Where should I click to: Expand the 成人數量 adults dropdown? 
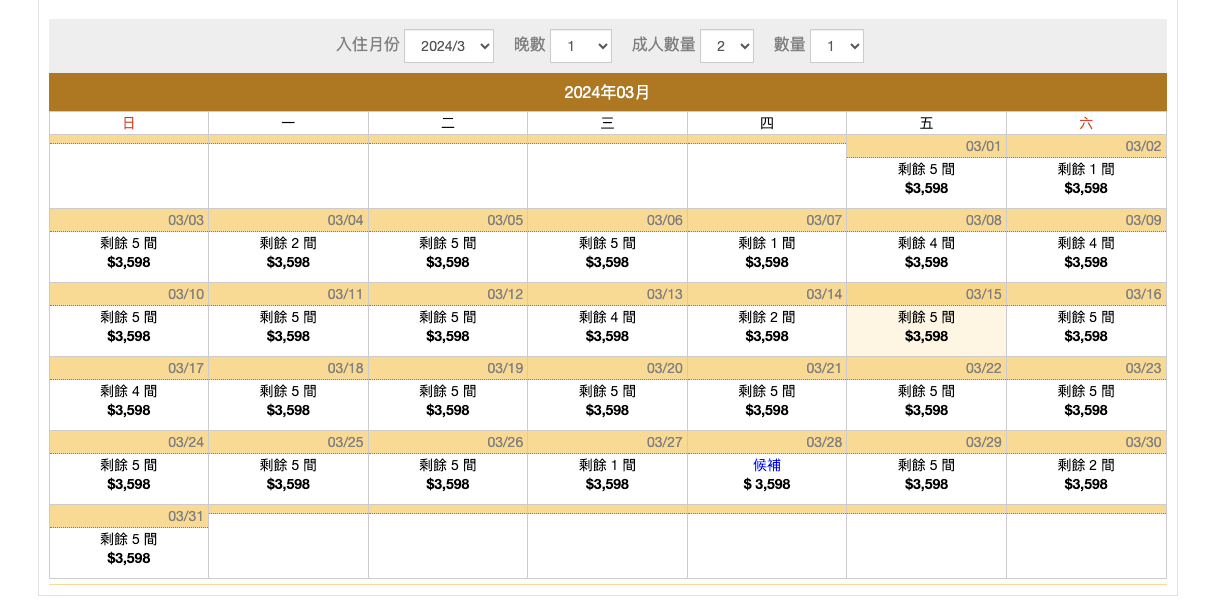726,46
